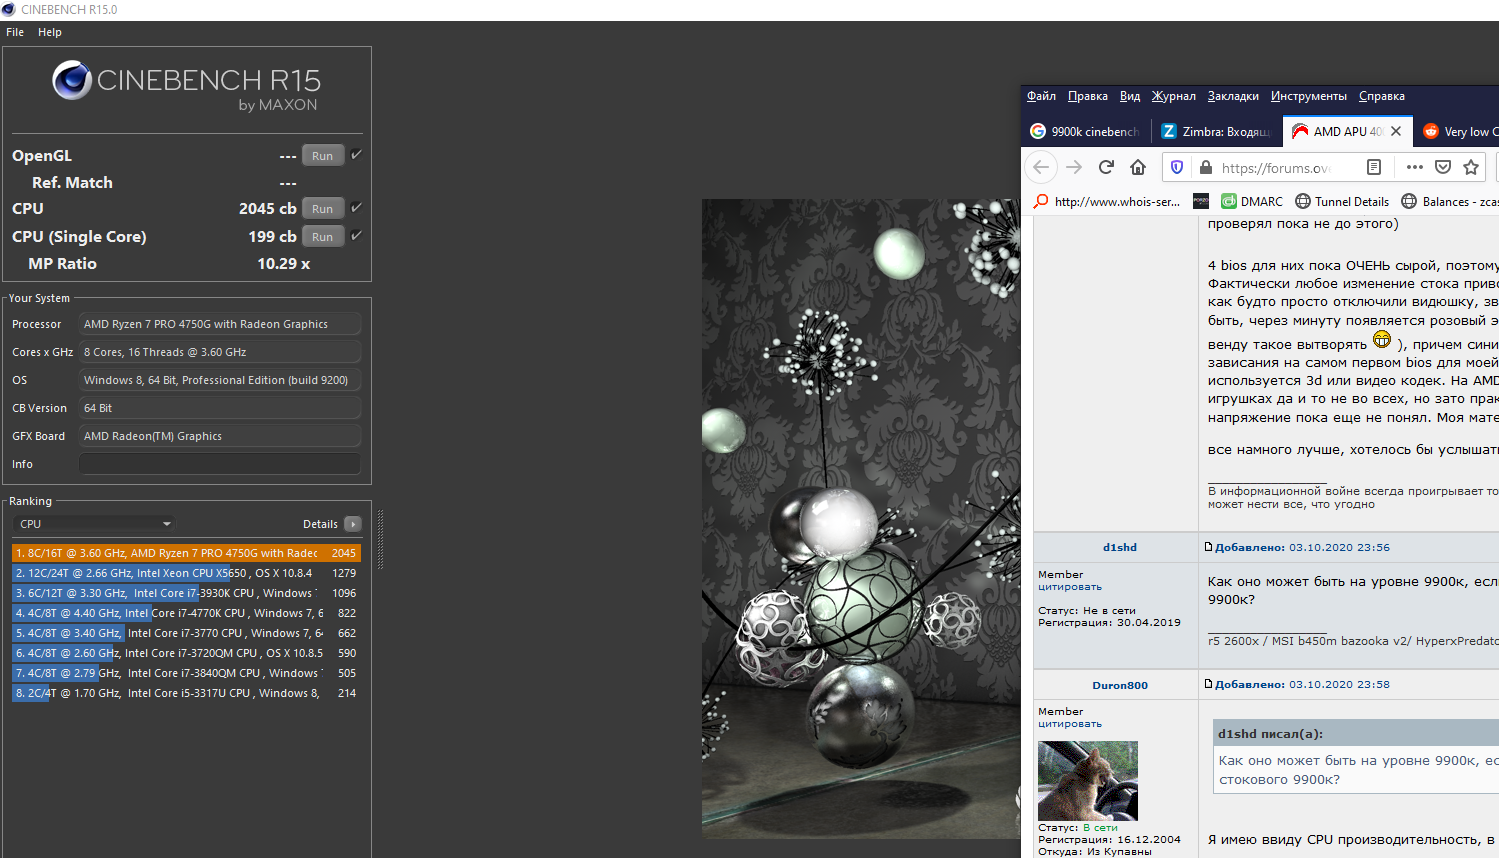Open the CPU ranking dropdown
The image size is (1499, 858).
(x=96, y=524)
